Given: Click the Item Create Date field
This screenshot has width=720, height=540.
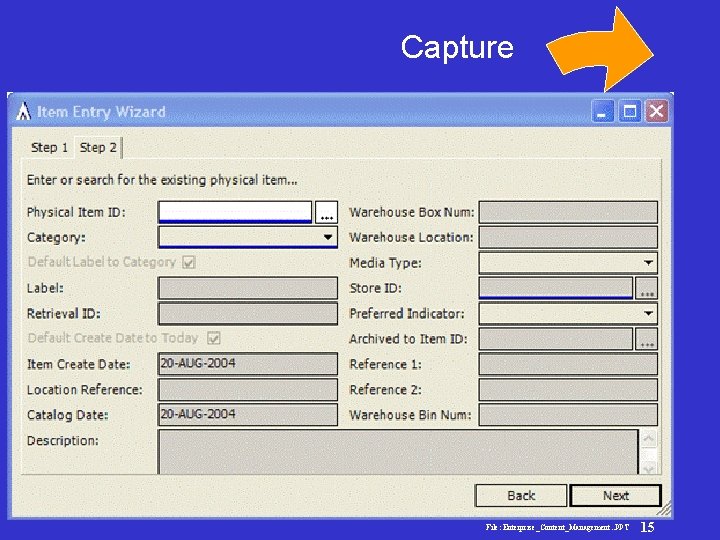Looking at the screenshot, I should (248, 364).
